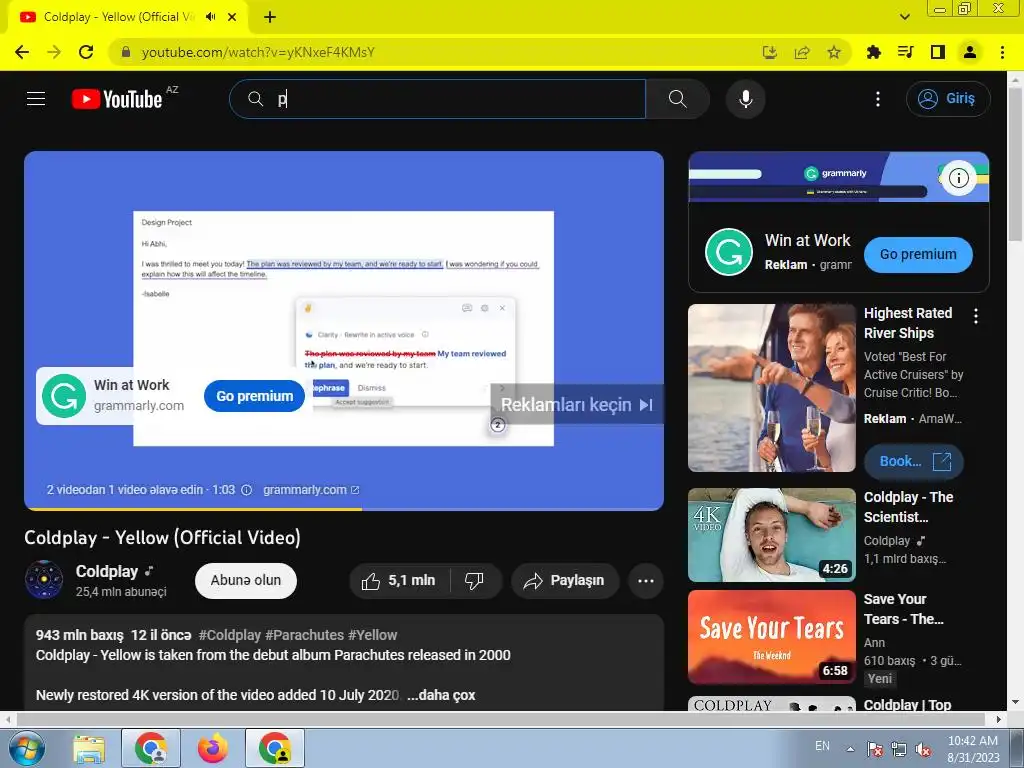
Task: Focus the YouTube search input field
Action: tap(437, 99)
